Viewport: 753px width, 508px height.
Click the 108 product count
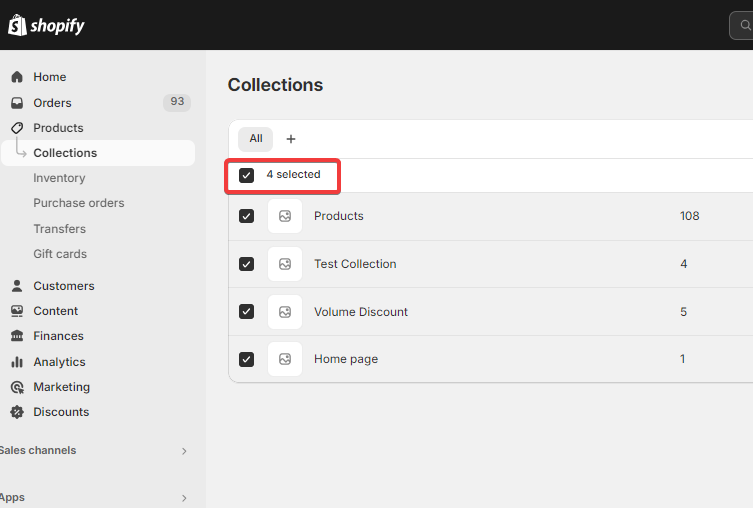point(690,216)
